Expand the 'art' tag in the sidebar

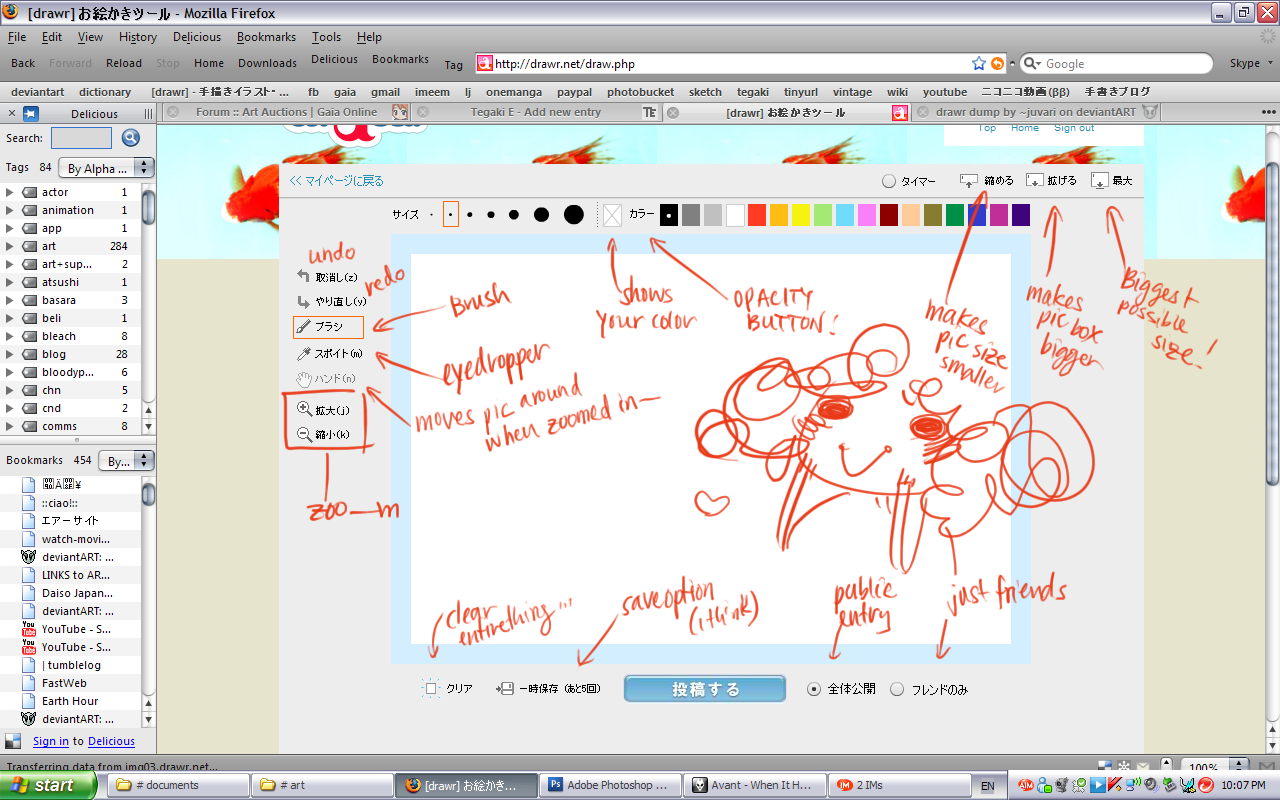tap(10, 246)
